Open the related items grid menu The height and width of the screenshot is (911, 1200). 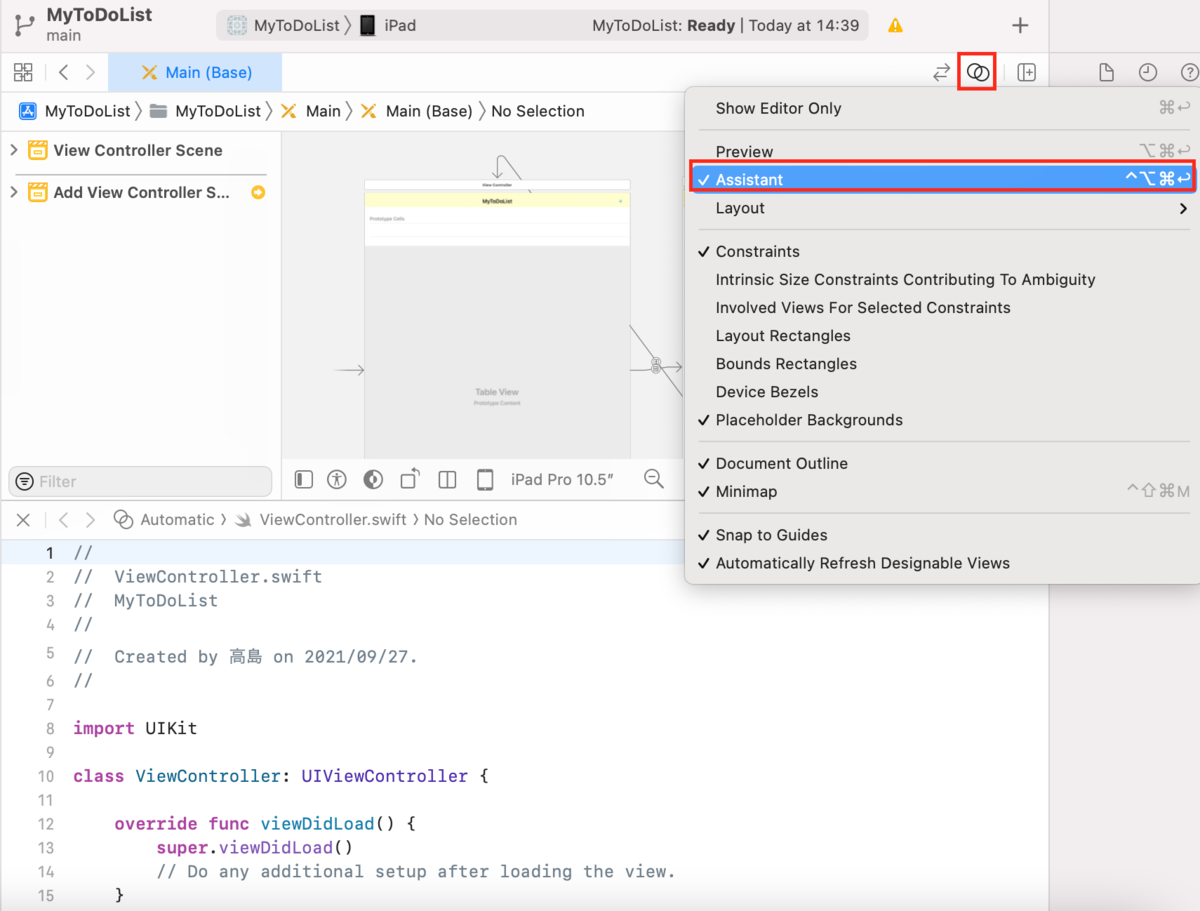23,72
